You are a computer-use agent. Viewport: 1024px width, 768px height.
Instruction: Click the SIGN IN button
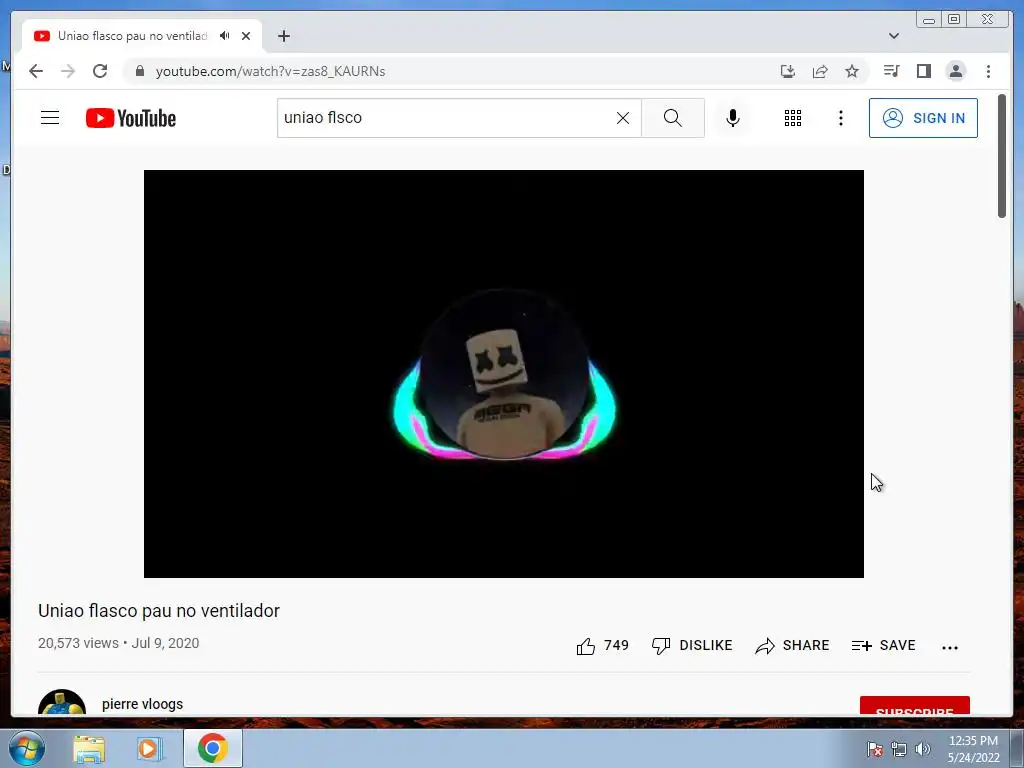click(923, 118)
